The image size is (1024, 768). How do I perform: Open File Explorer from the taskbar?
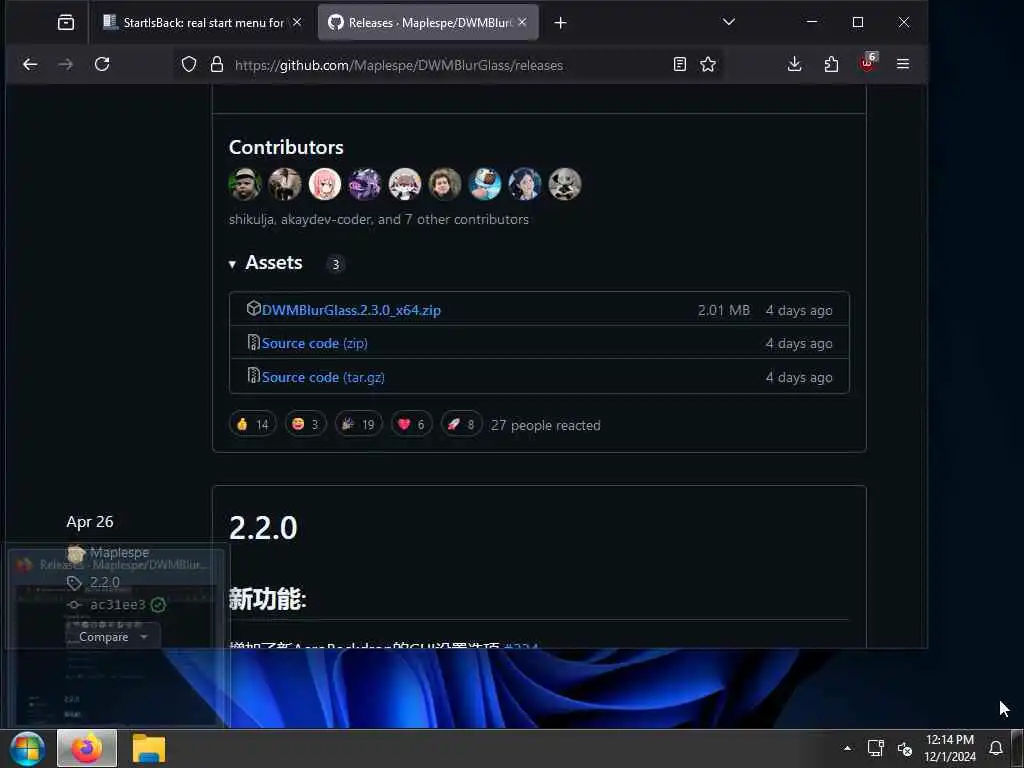149,748
